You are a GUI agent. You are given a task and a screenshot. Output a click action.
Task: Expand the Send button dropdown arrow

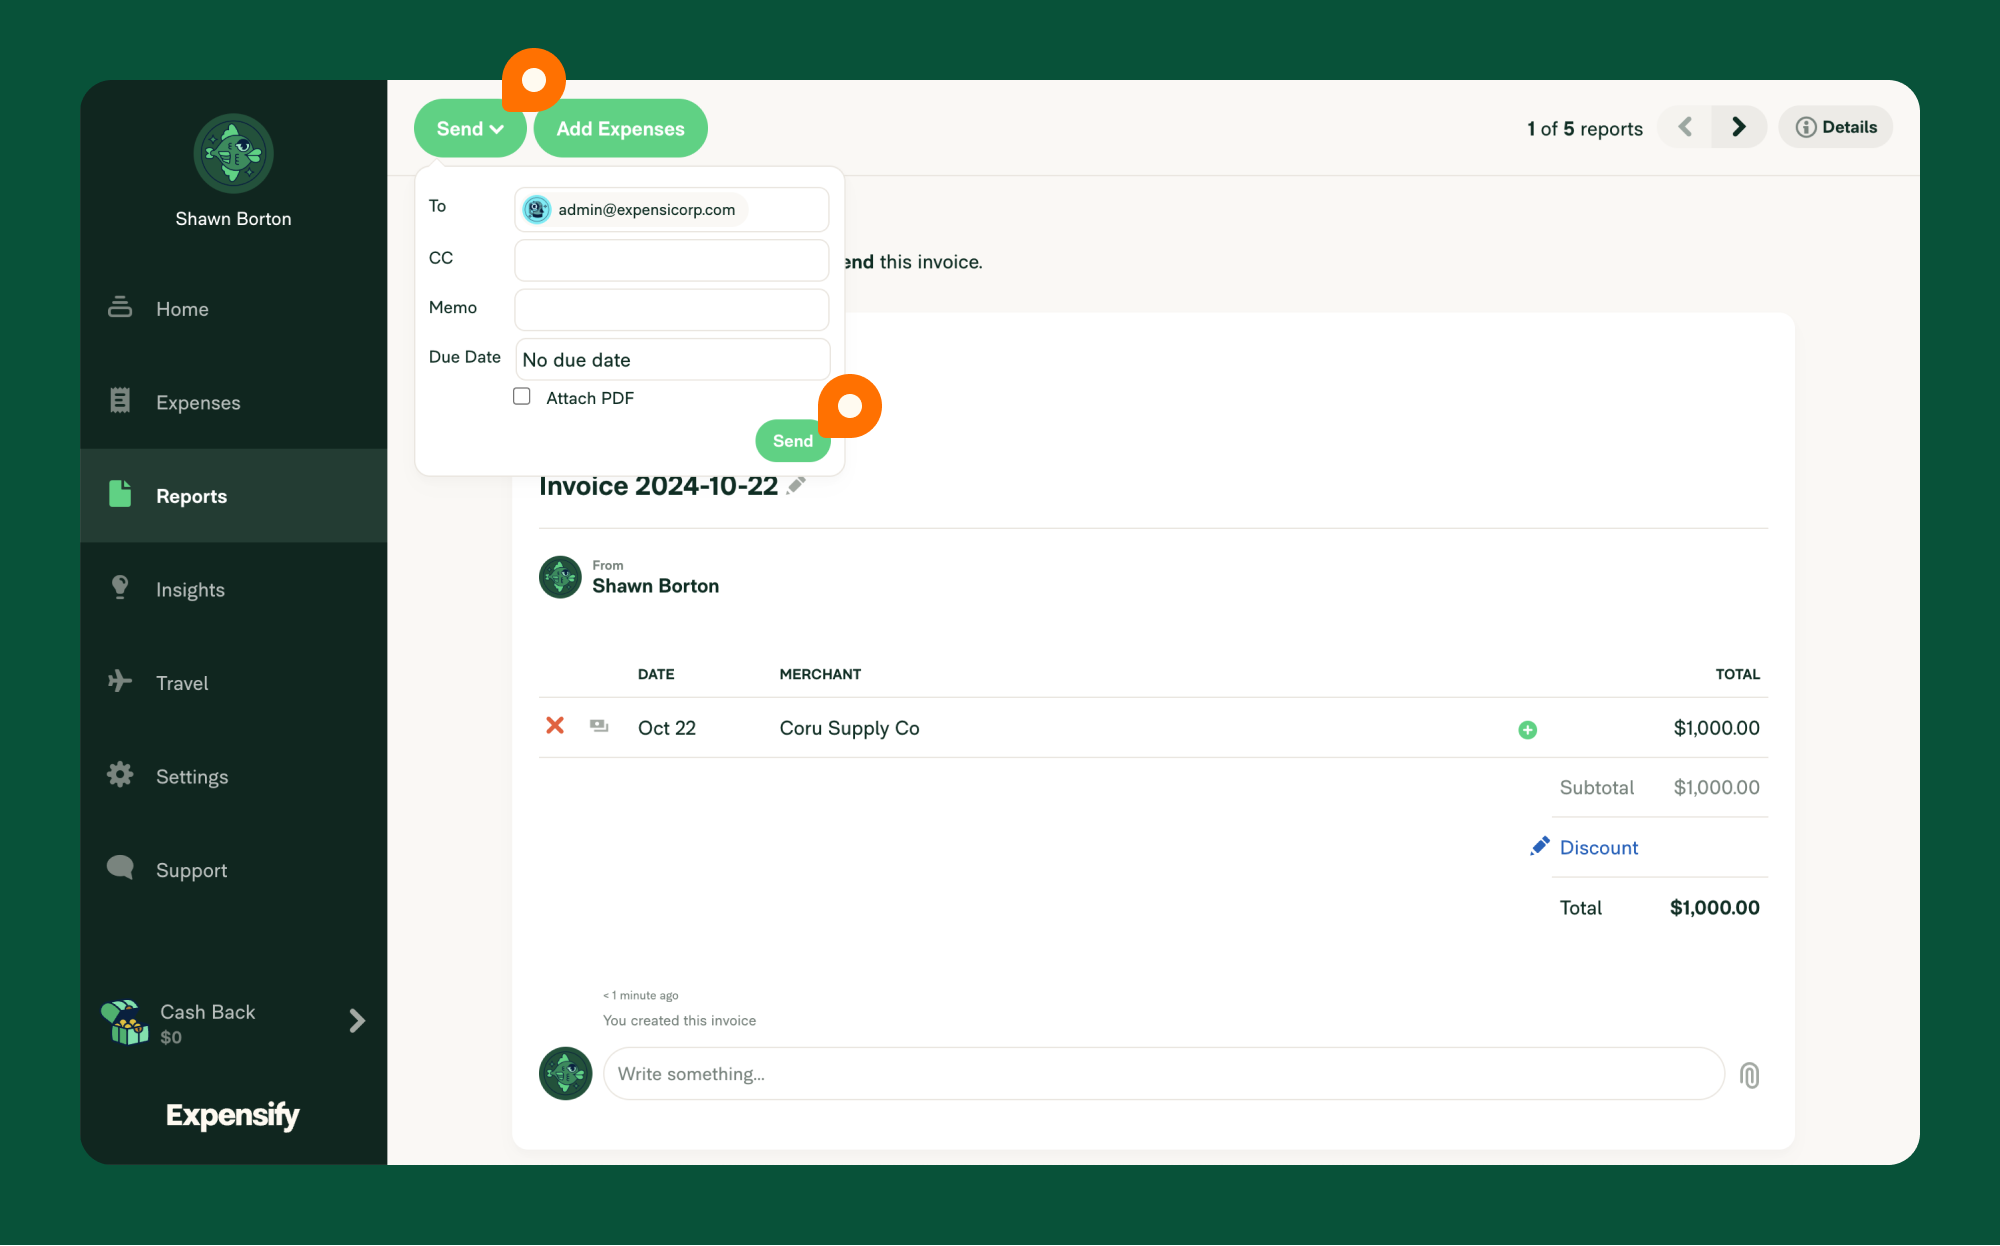[494, 129]
